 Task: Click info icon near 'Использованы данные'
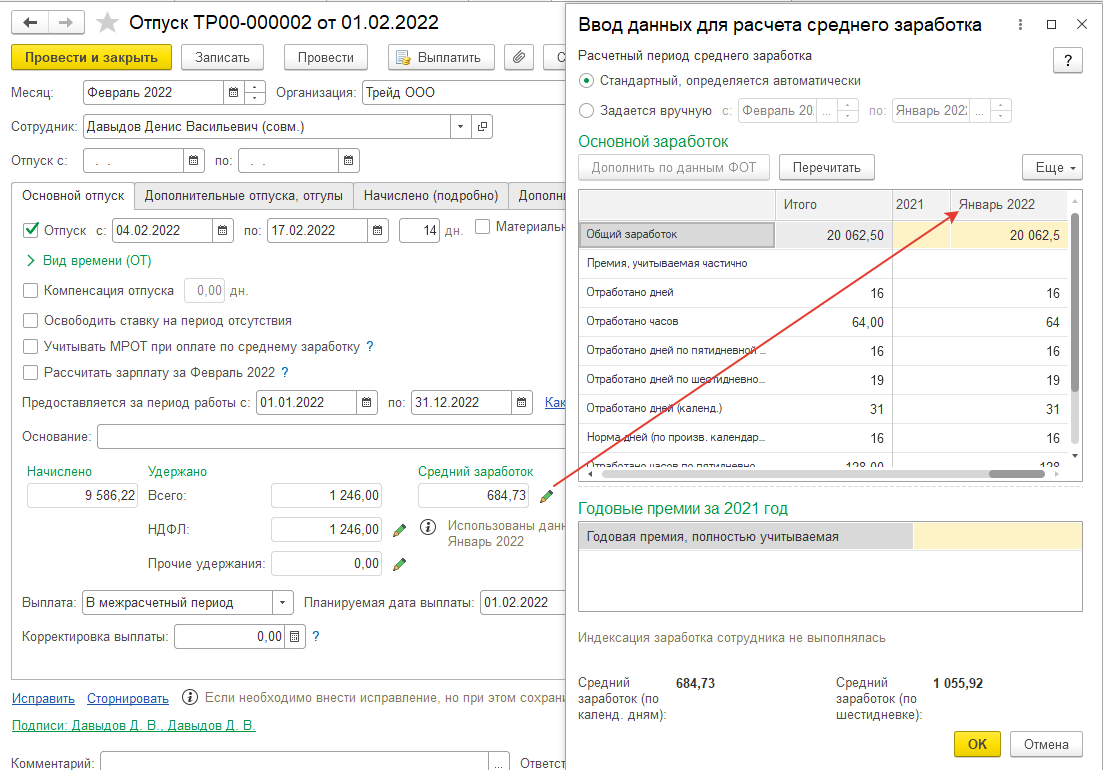[428, 527]
